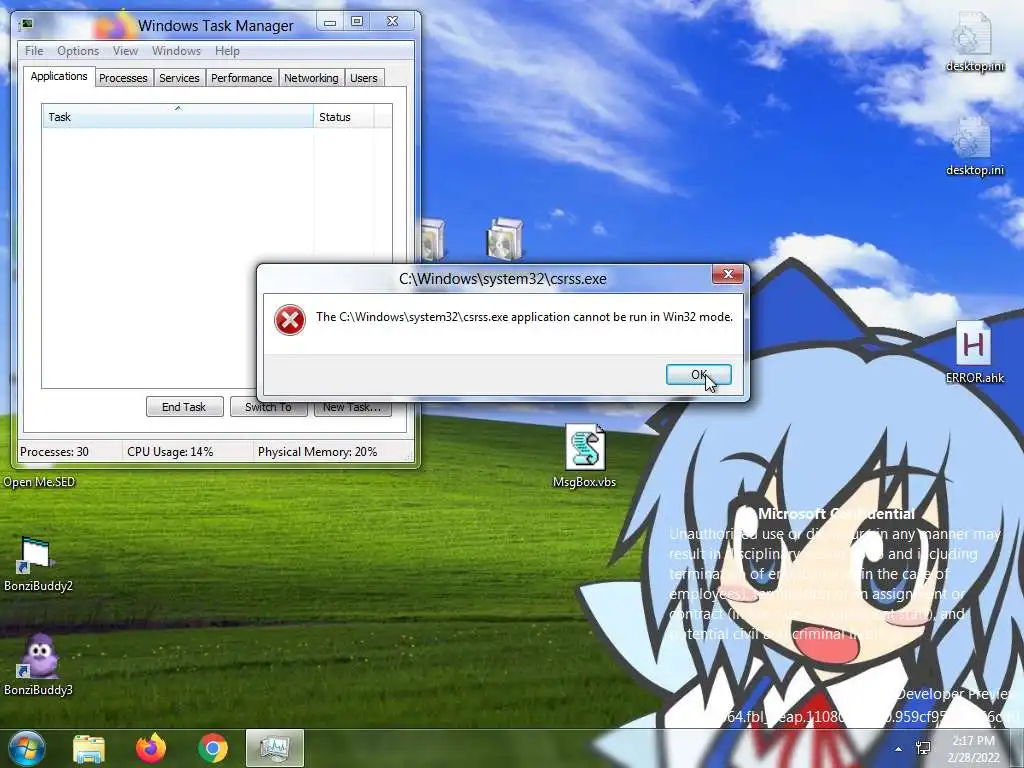The height and width of the screenshot is (768, 1024).
Task: Click the CPU Usage: 14% status text
Action: [170, 452]
